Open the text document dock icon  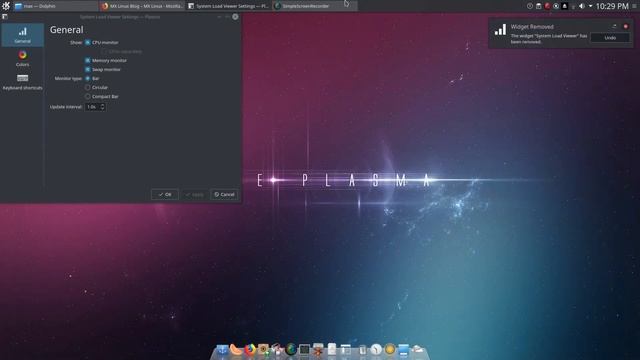[331, 349]
